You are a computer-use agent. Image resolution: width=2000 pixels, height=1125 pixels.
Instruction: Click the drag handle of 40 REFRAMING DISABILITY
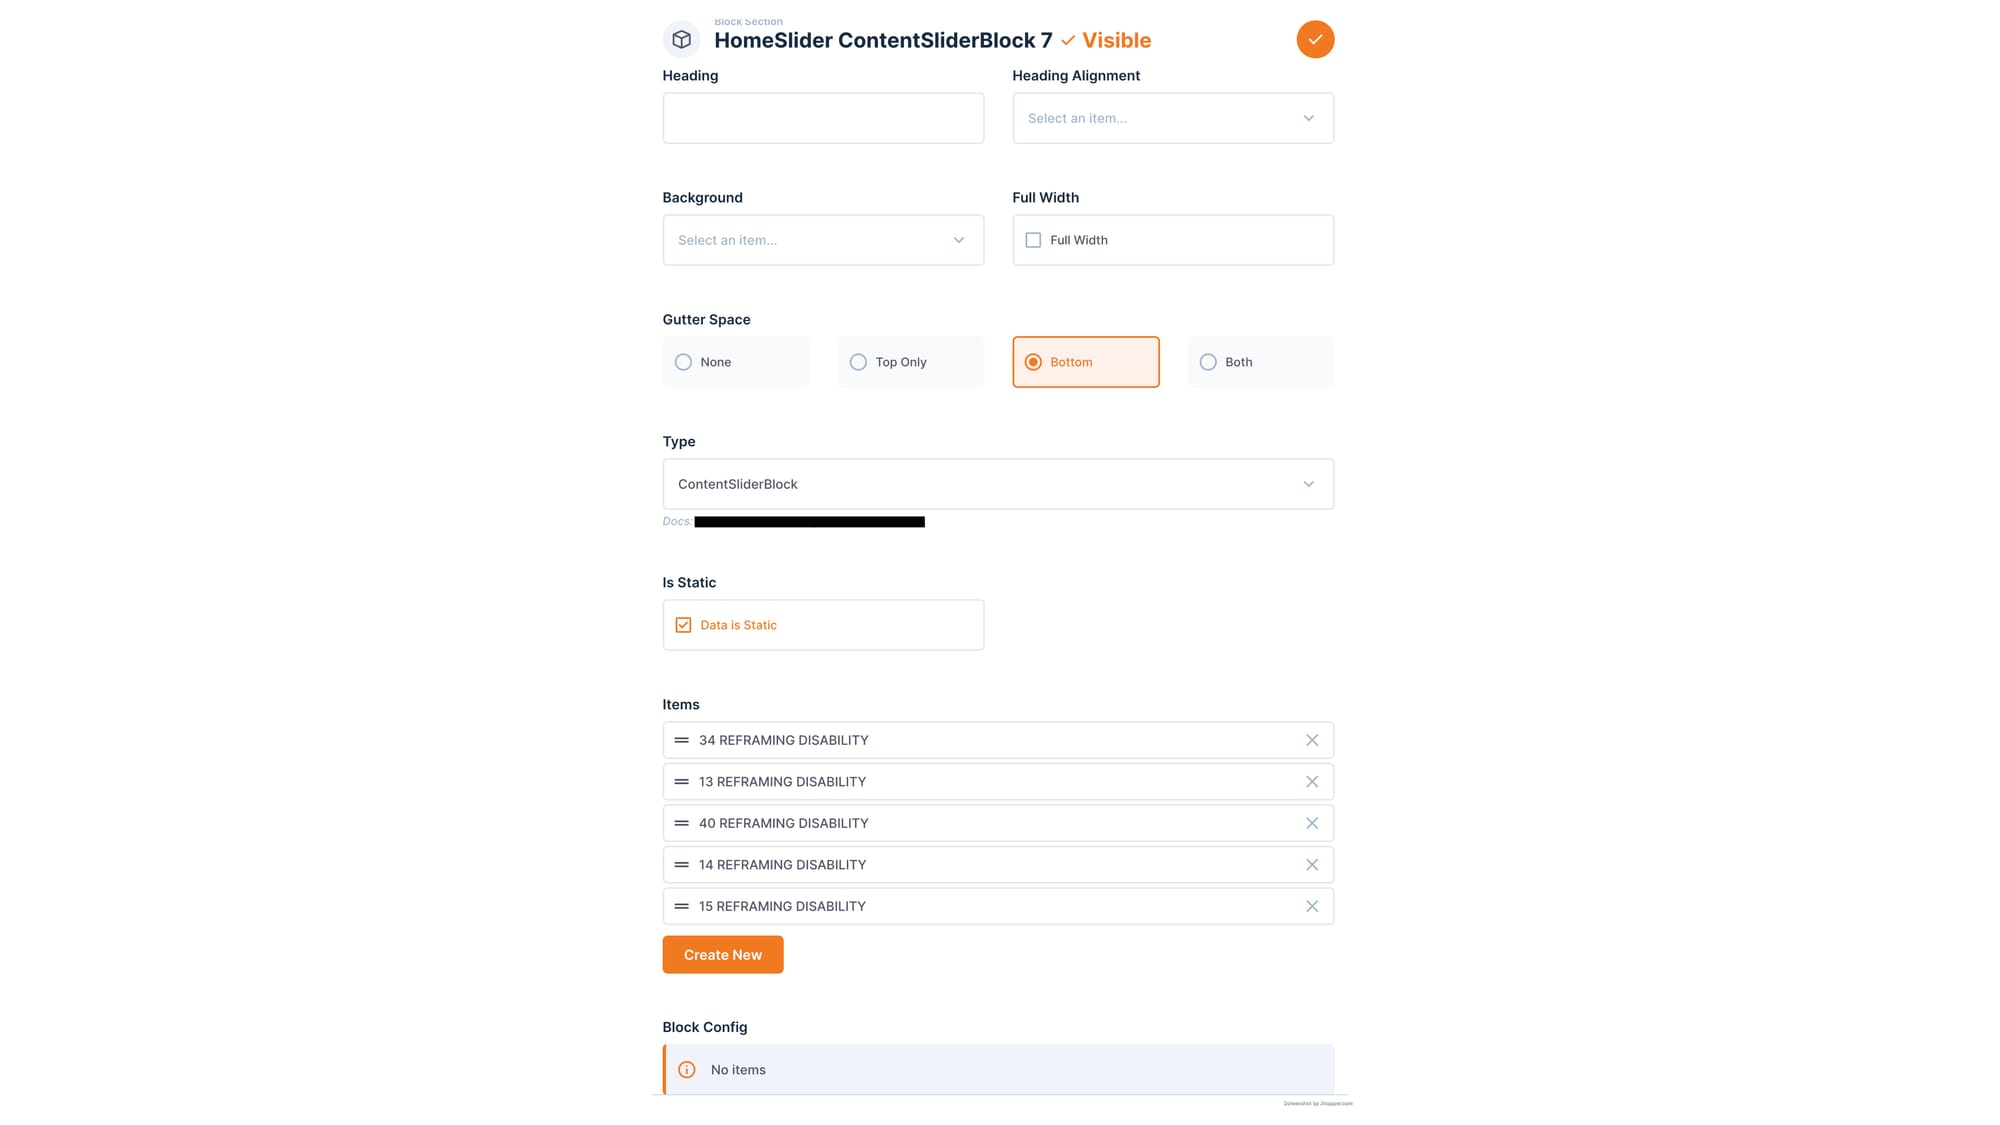click(682, 822)
